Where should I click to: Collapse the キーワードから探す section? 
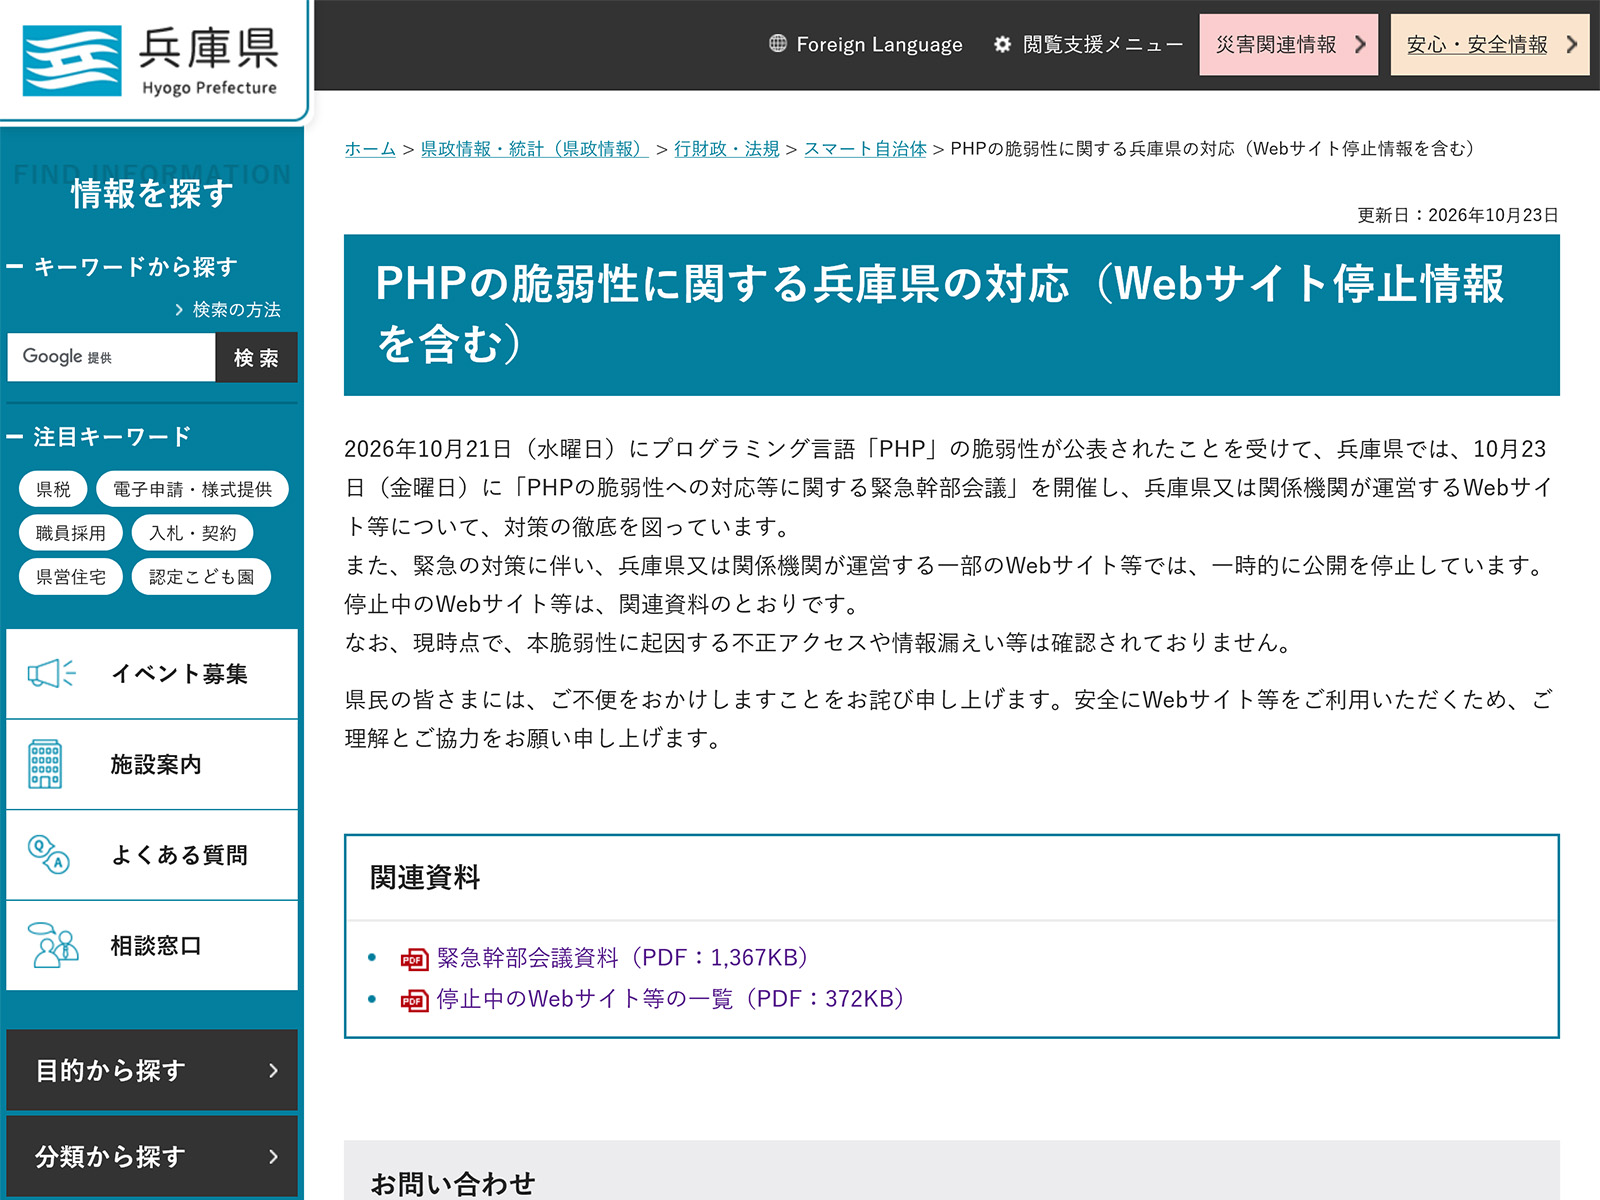pos(122,267)
